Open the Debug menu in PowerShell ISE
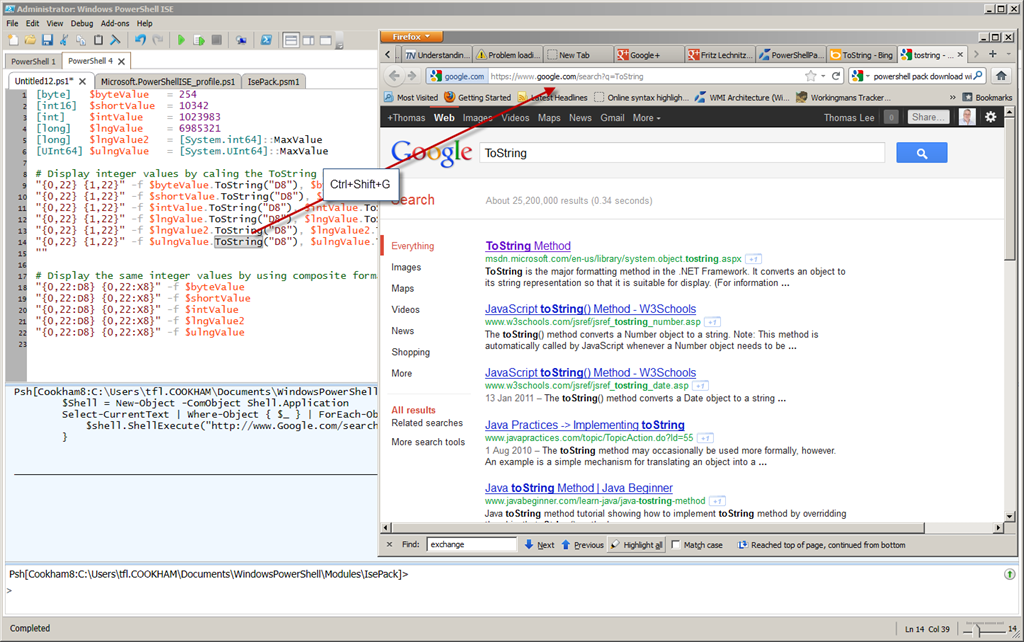 click(82, 23)
